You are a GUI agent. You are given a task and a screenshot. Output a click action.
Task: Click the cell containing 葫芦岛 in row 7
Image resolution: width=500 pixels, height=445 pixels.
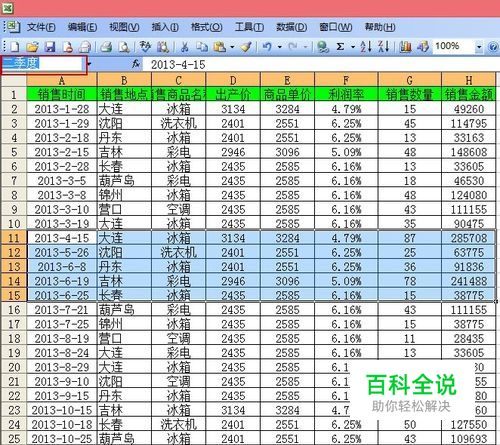tap(124, 180)
